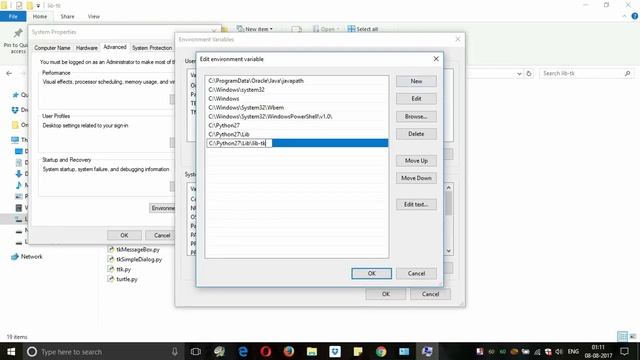The image size is (640, 360).
Task: Click the Edit button in edit dialog
Action: pyautogui.click(x=416, y=98)
